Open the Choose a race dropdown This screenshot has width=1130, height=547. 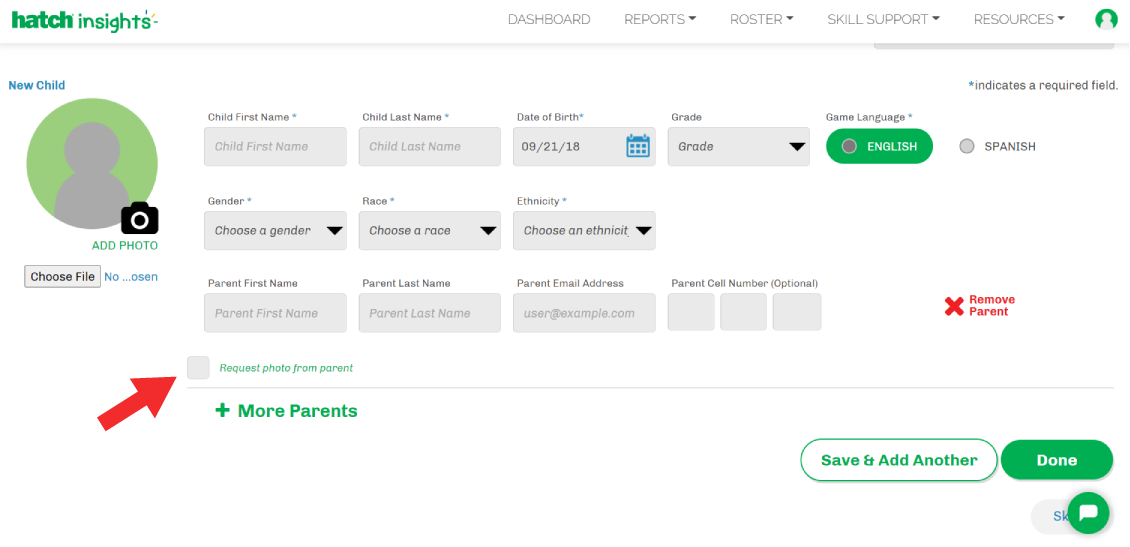(x=430, y=230)
